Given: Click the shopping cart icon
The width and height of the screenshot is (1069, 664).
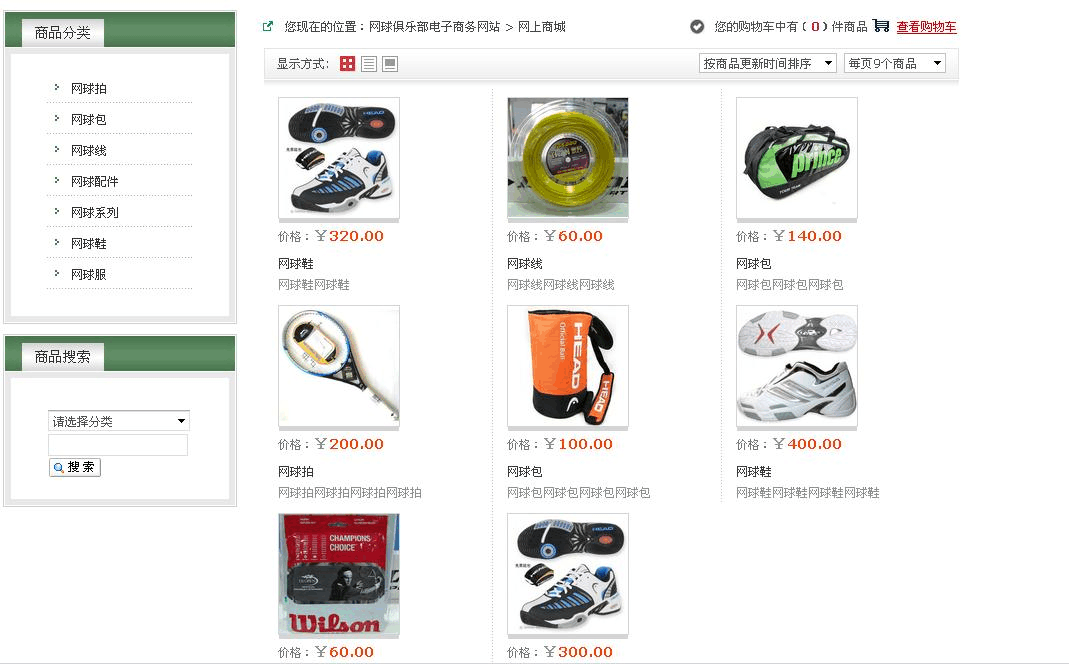Looking at the screenshot, I should [x=881, y=26].
